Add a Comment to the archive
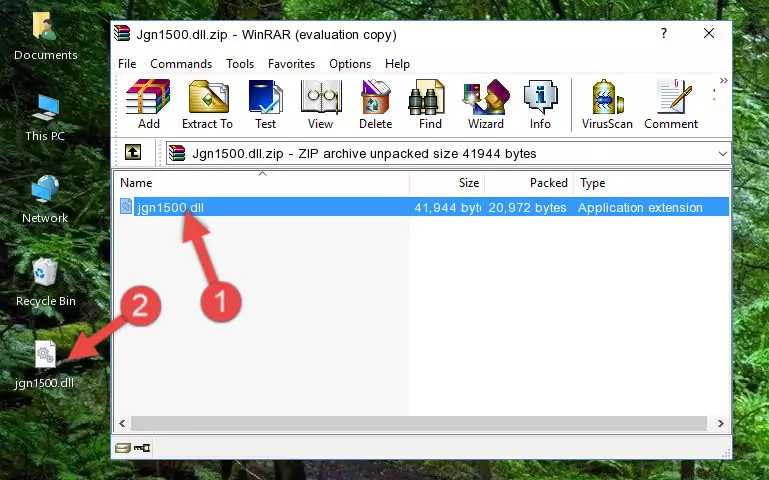769x480 pixels. pos(671,104)
